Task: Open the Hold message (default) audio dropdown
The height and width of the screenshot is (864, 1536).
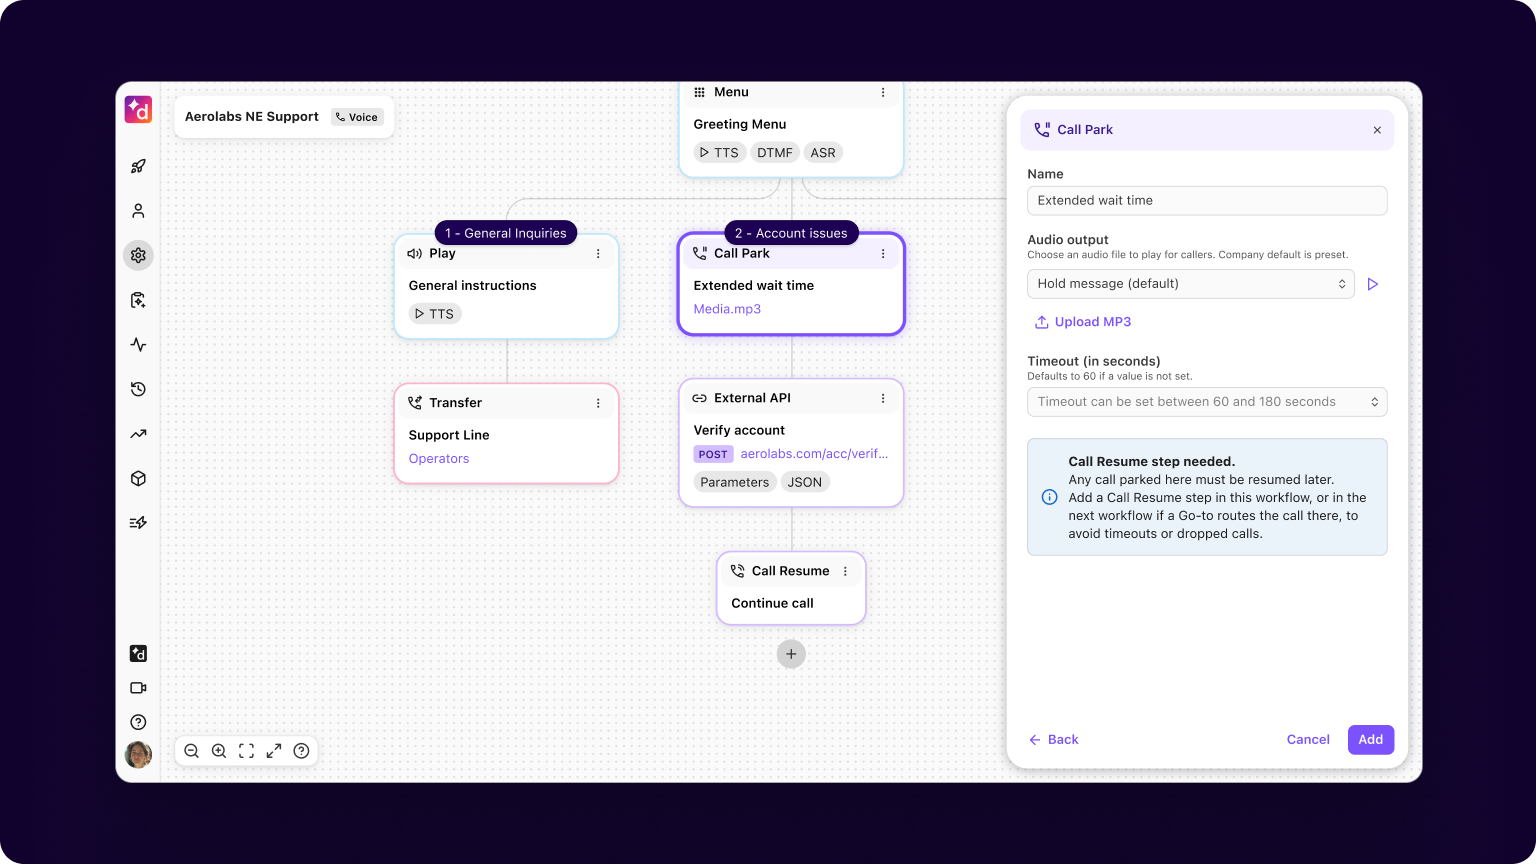Action: pyautogui.click(x=1190, y=283)
